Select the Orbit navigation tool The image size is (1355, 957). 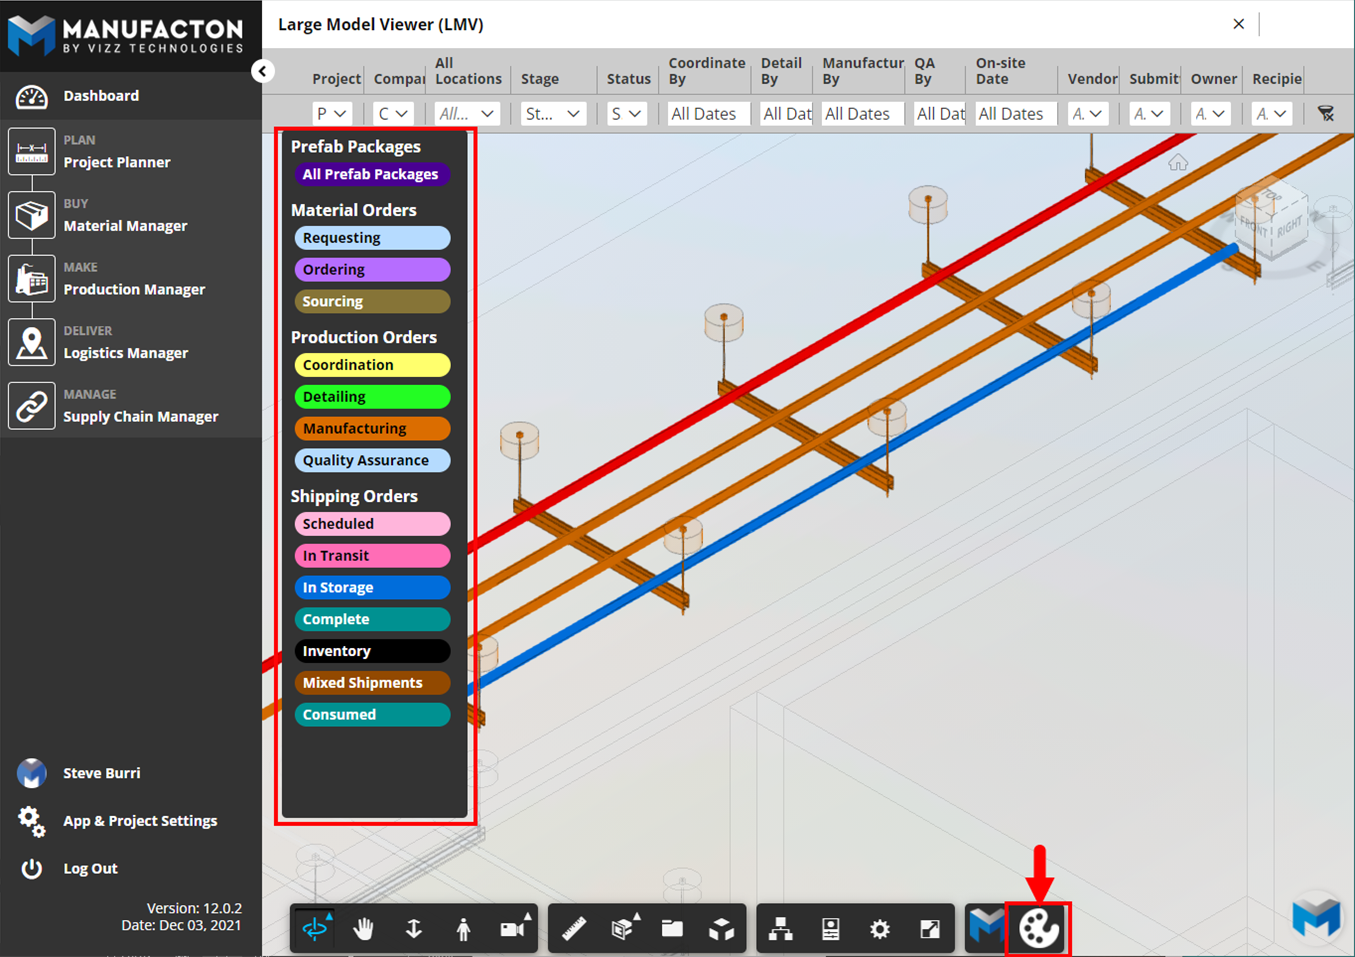point(315,928)
